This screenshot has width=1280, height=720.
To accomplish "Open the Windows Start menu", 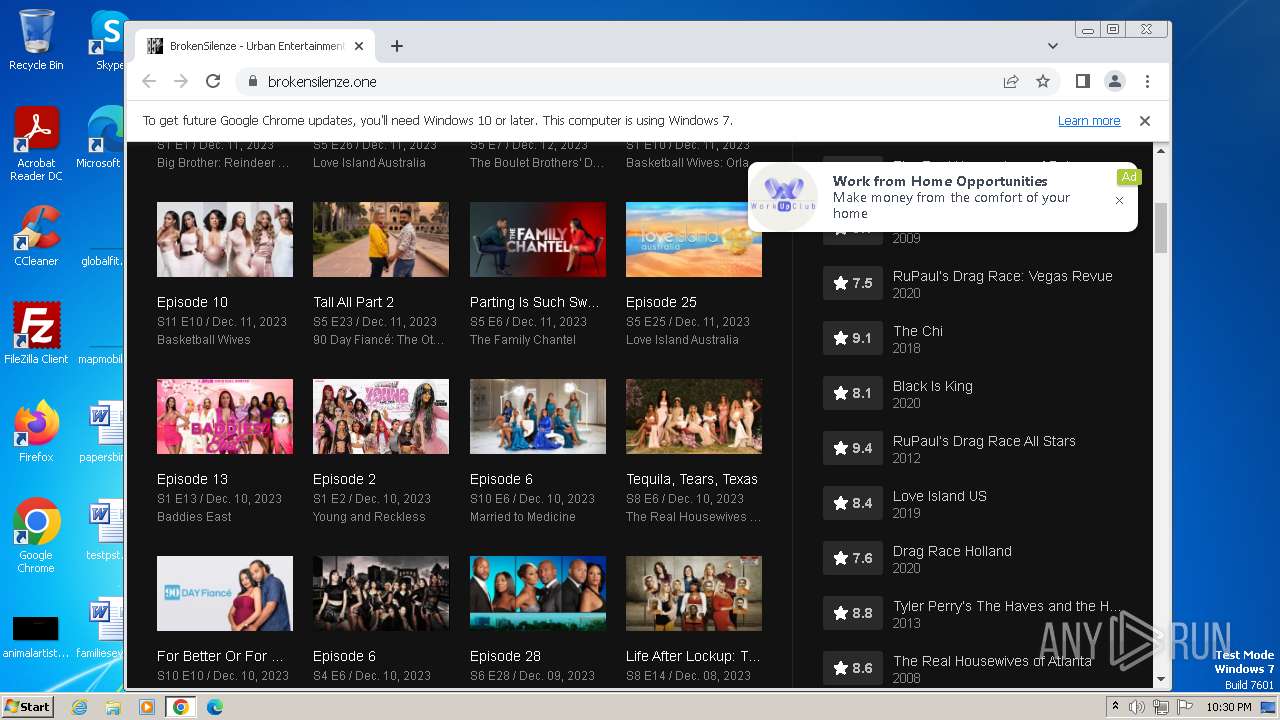I will (27, 706).
